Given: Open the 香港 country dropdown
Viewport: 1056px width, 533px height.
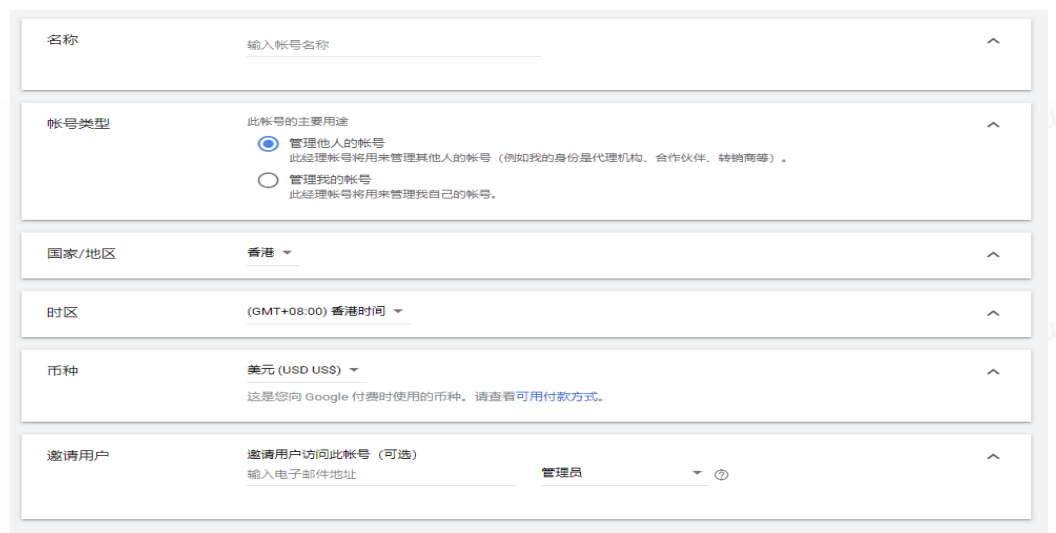Looking at the screenshot, I should point(271,253).
